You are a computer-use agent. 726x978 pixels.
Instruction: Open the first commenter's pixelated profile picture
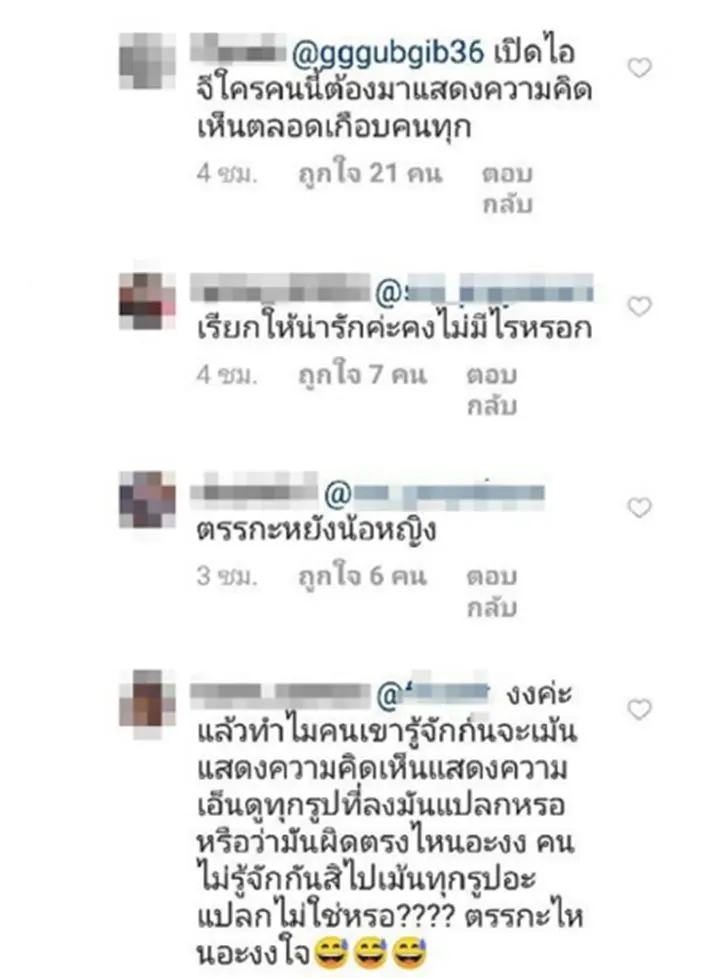pos(147,61)
